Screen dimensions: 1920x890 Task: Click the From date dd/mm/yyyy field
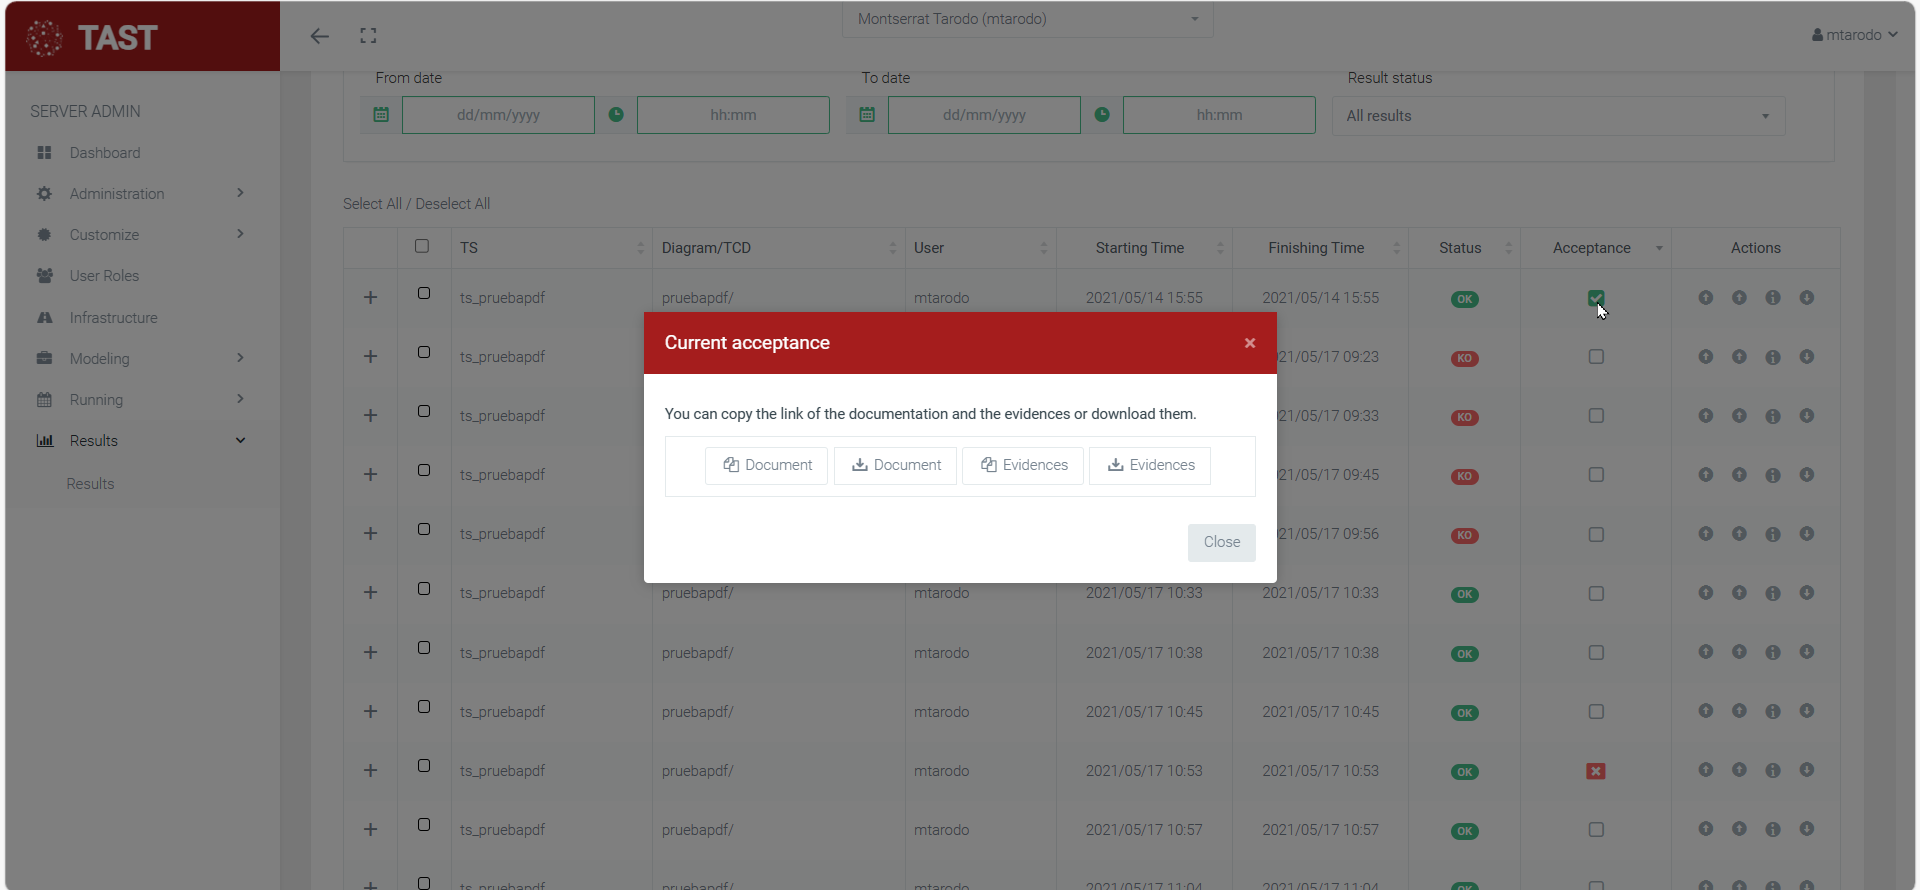click(x=498, y=115)
